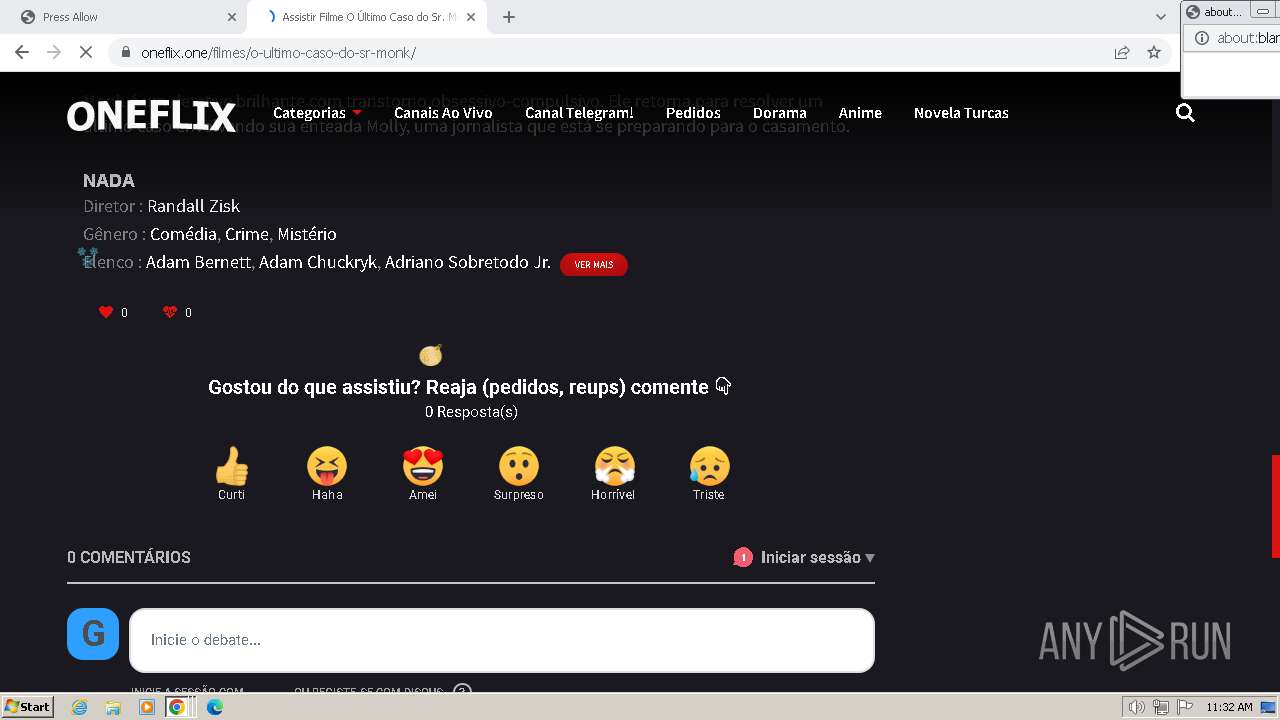This screenshot has width=1280, height=720.
Task: Like the film with the red heart
Action: pos(106,312)
